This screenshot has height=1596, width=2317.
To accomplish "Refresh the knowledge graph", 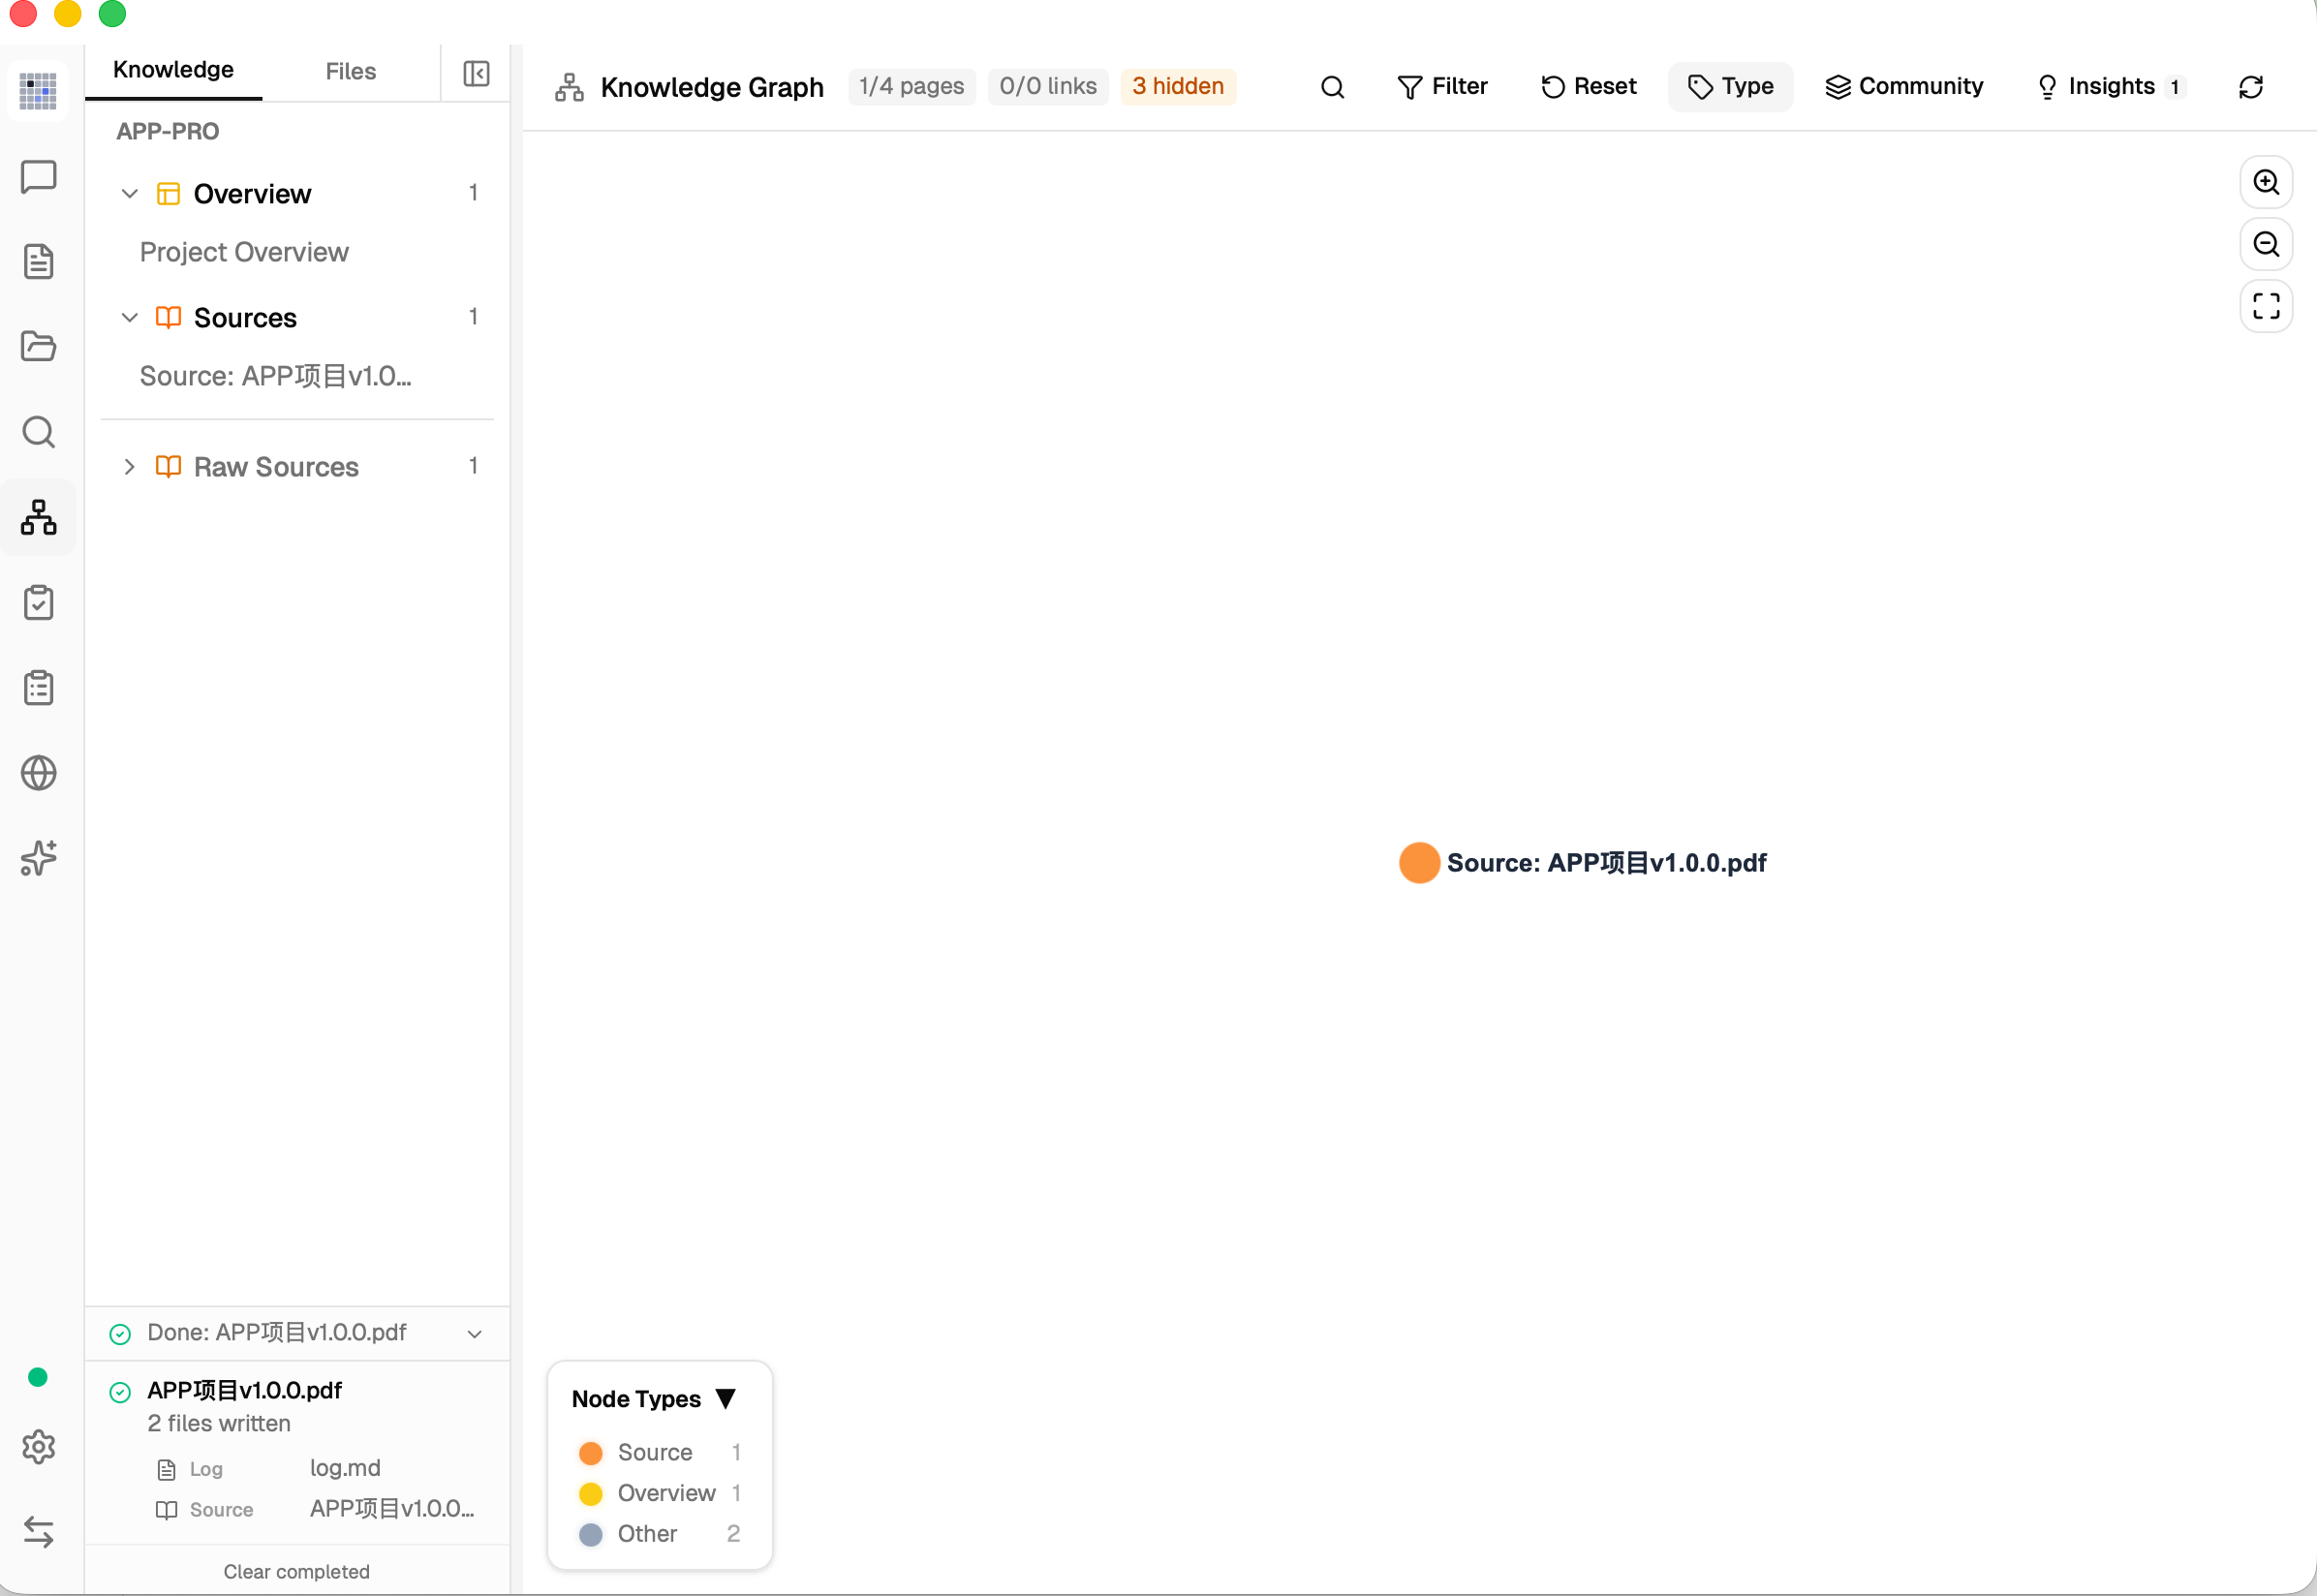I will pos(2250,87).
